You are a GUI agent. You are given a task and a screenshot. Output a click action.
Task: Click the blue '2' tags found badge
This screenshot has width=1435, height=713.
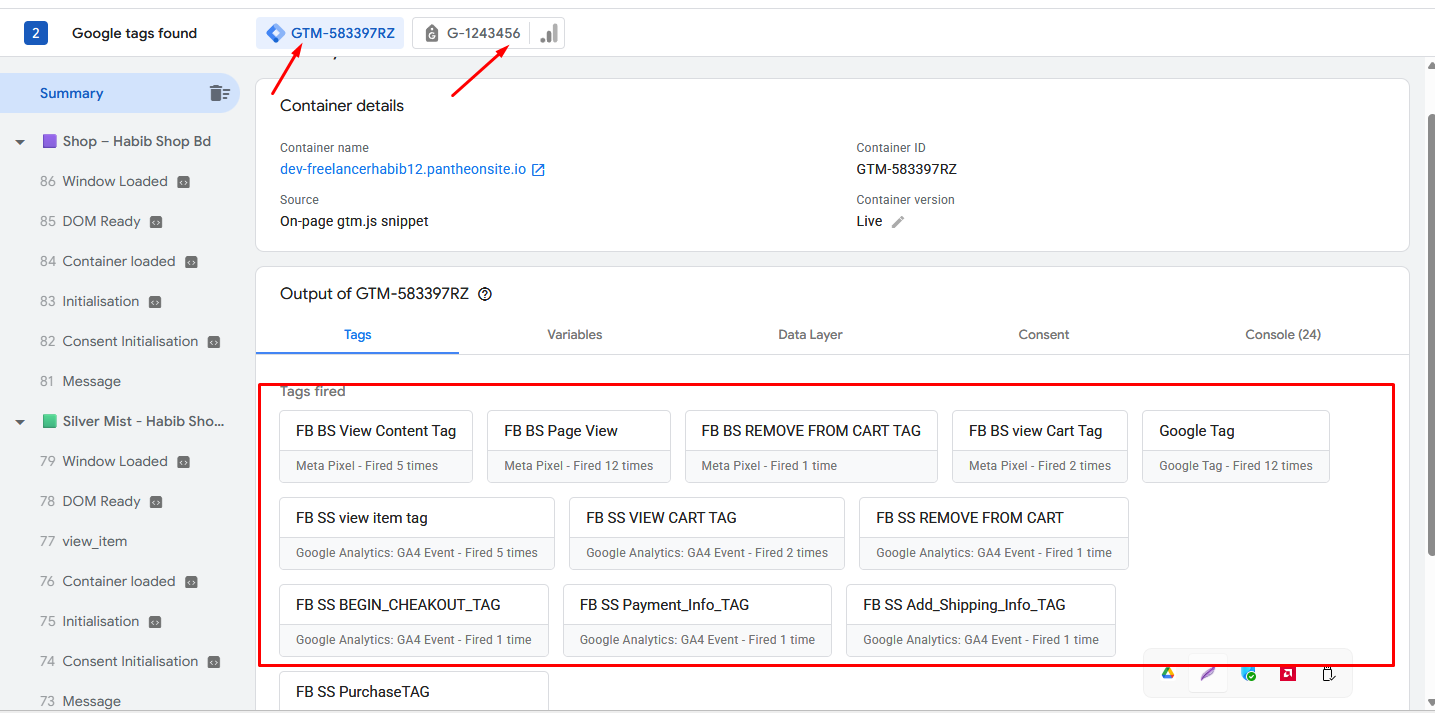click(x=36, y=33)
